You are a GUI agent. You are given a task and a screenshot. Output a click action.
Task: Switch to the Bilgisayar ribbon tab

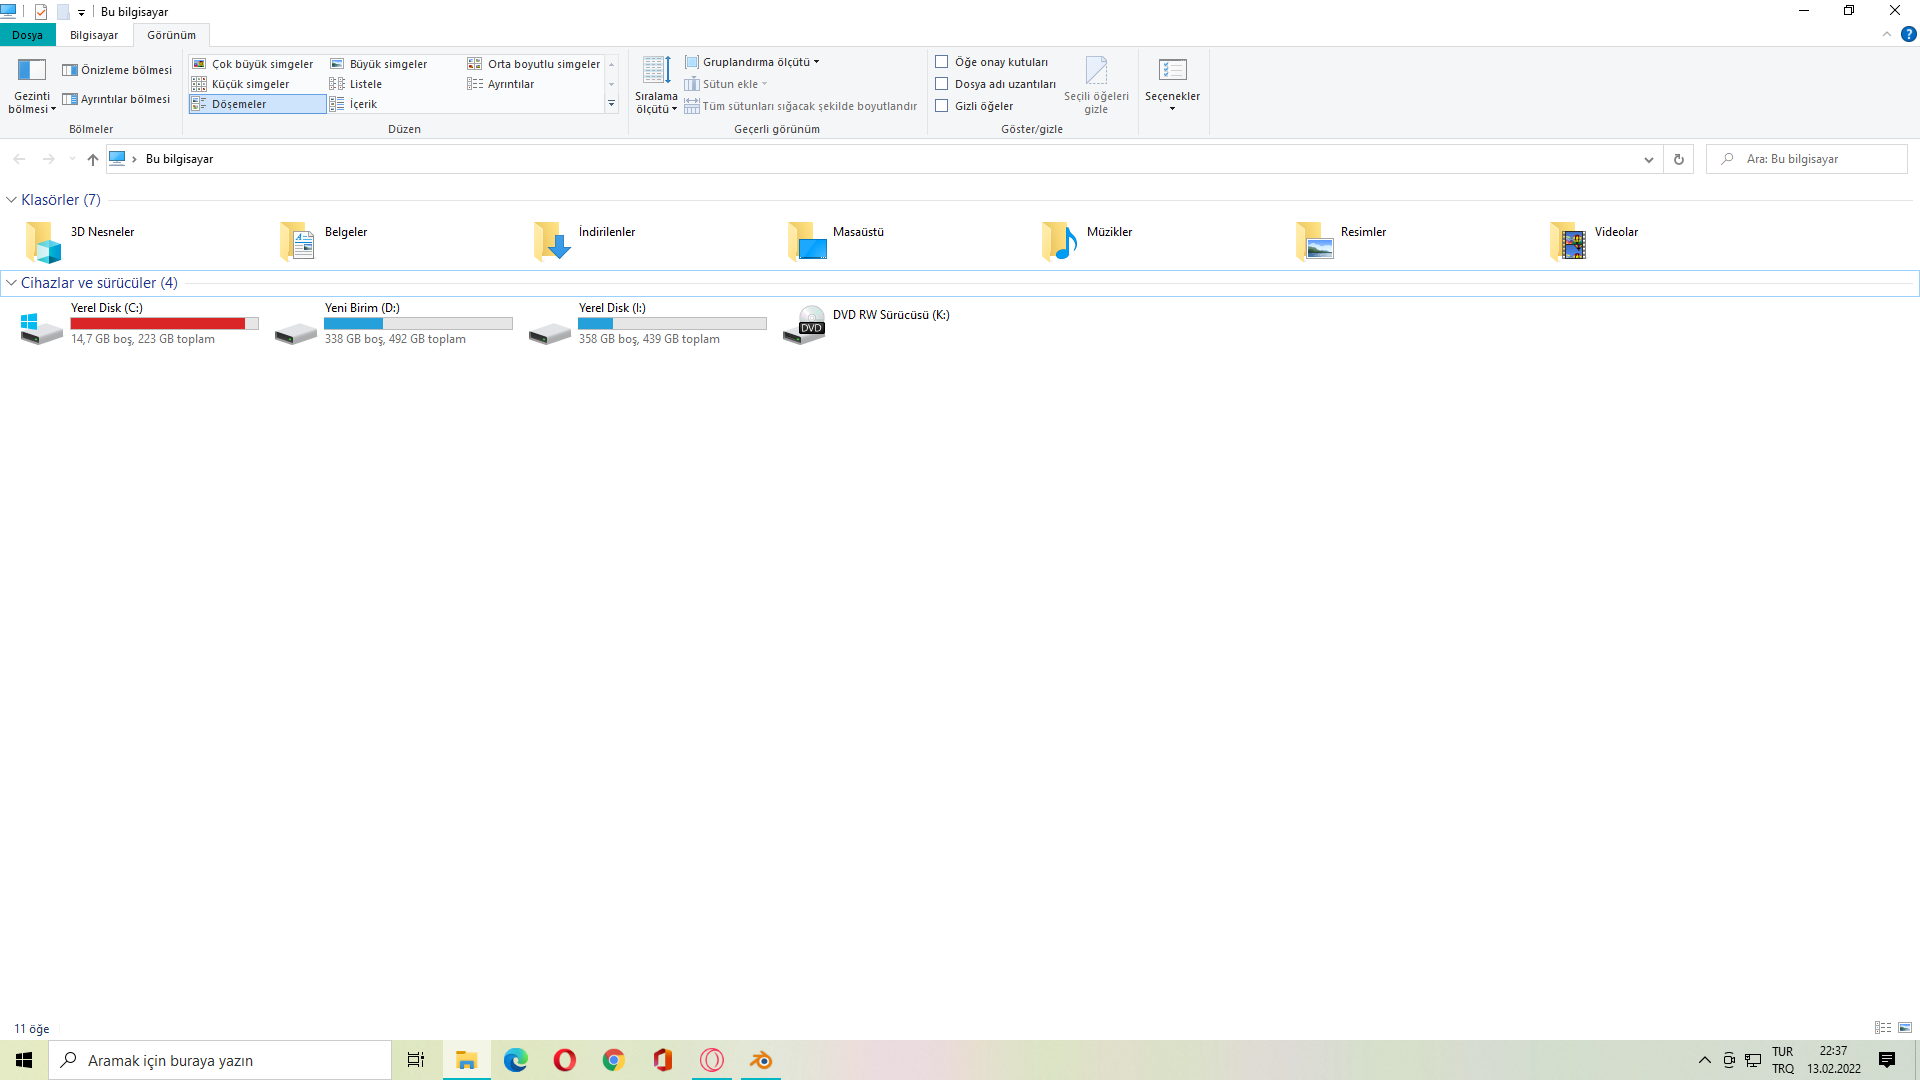point(94,35)
